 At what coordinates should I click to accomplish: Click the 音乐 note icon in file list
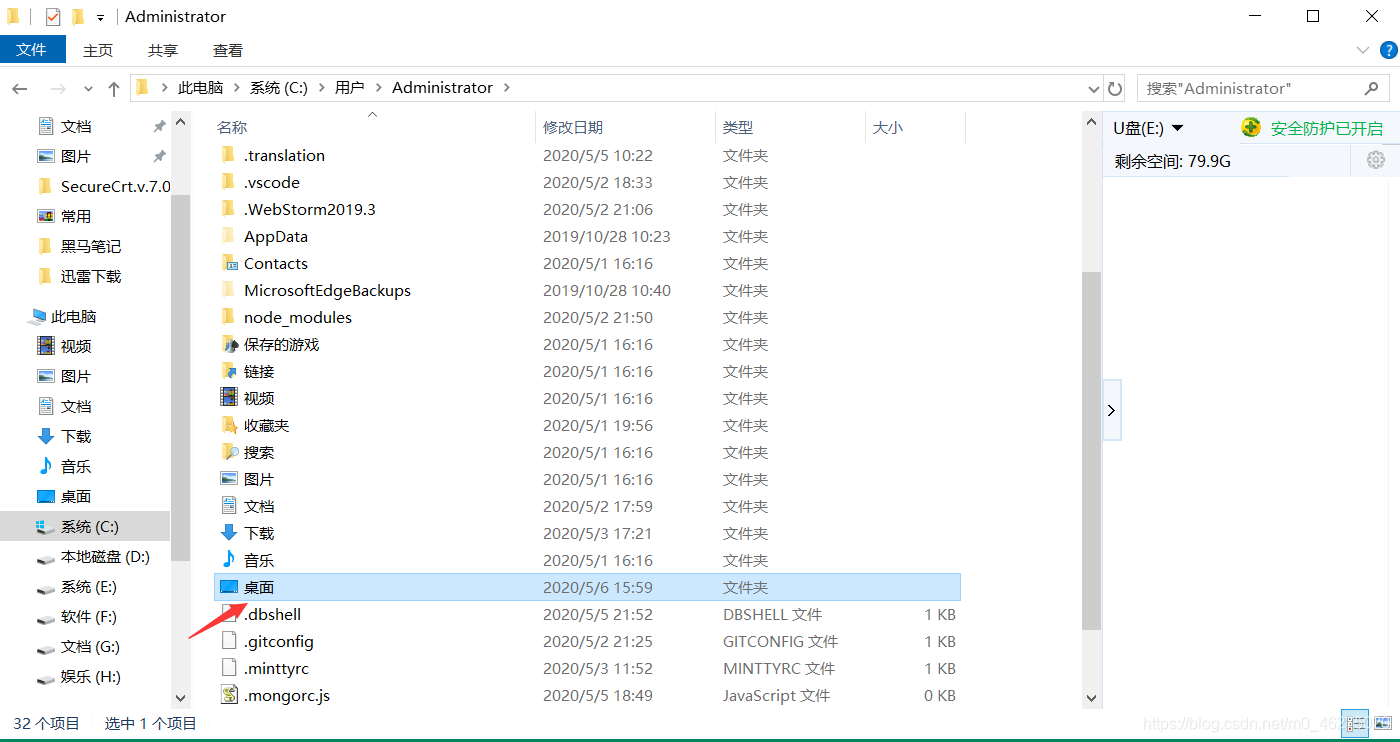(229, 560)
